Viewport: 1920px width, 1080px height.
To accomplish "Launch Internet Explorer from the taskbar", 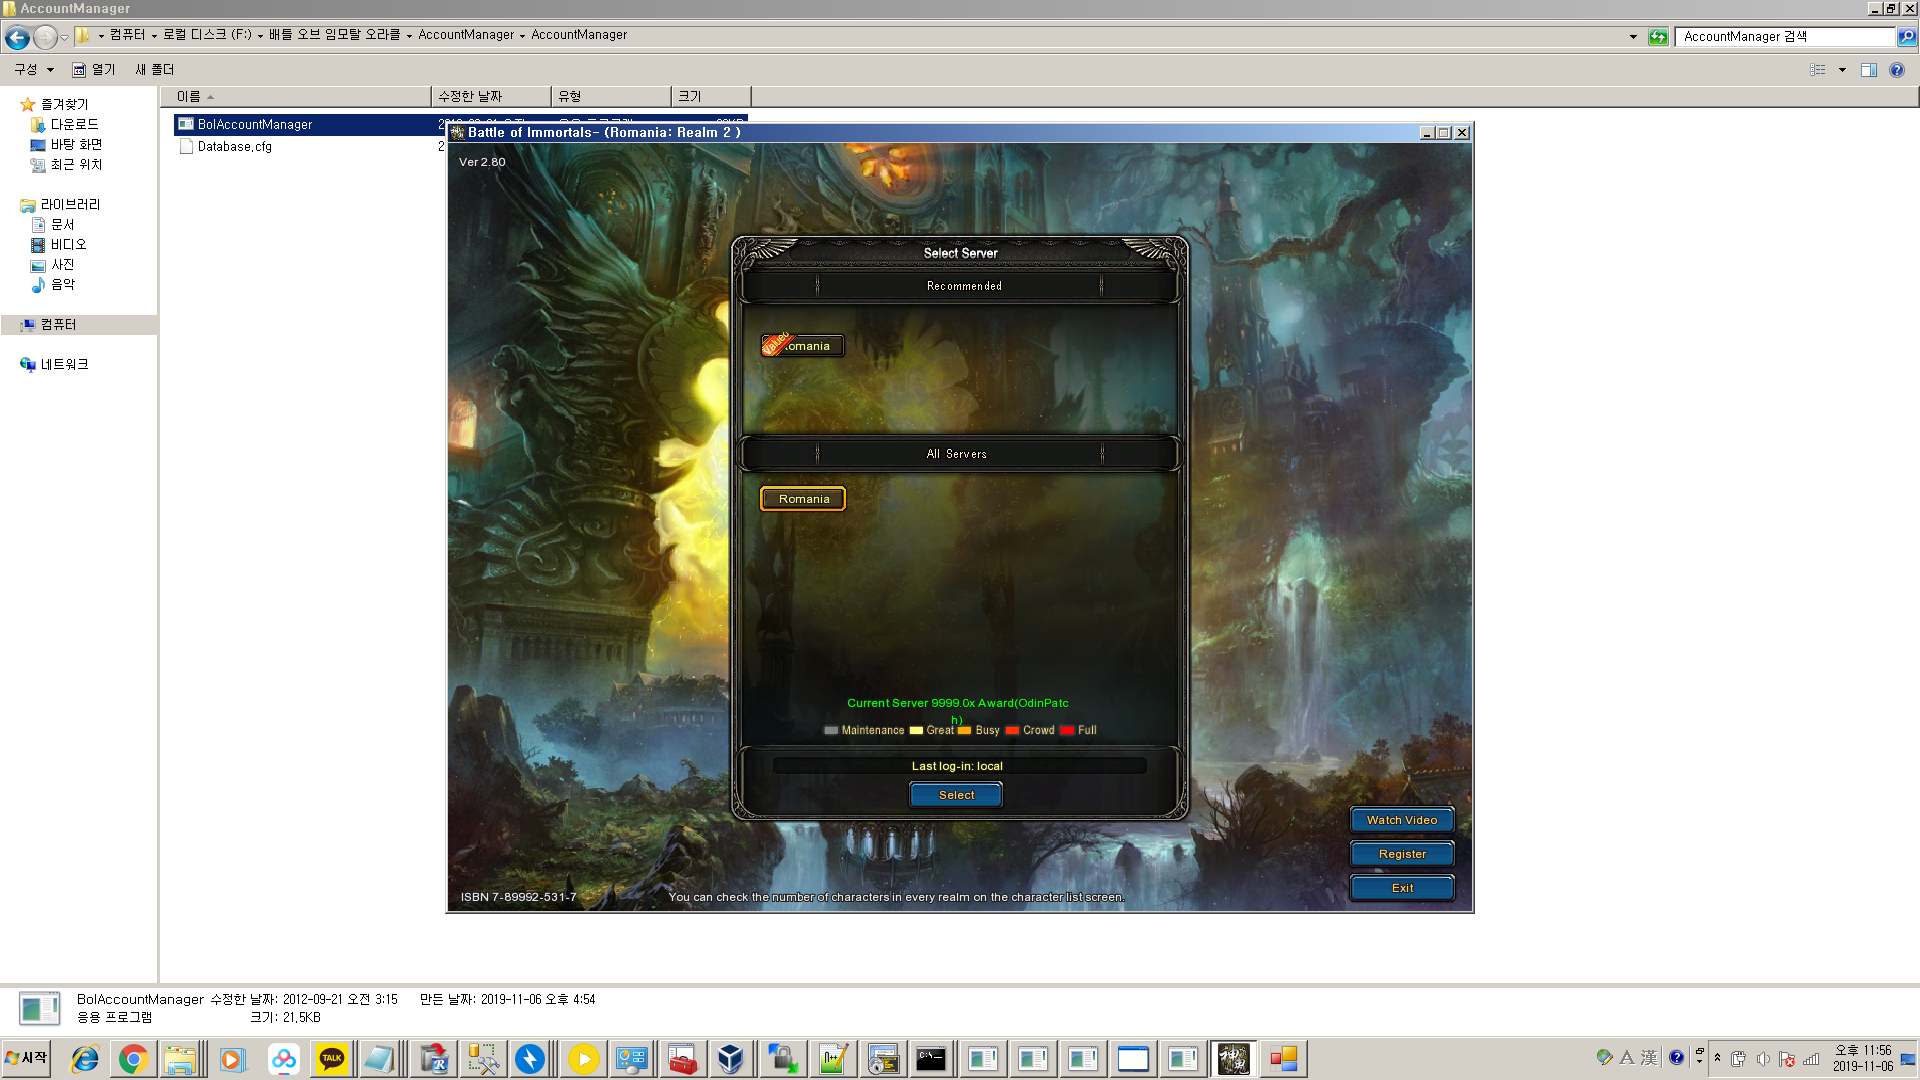I will (x=84, y=1059).
